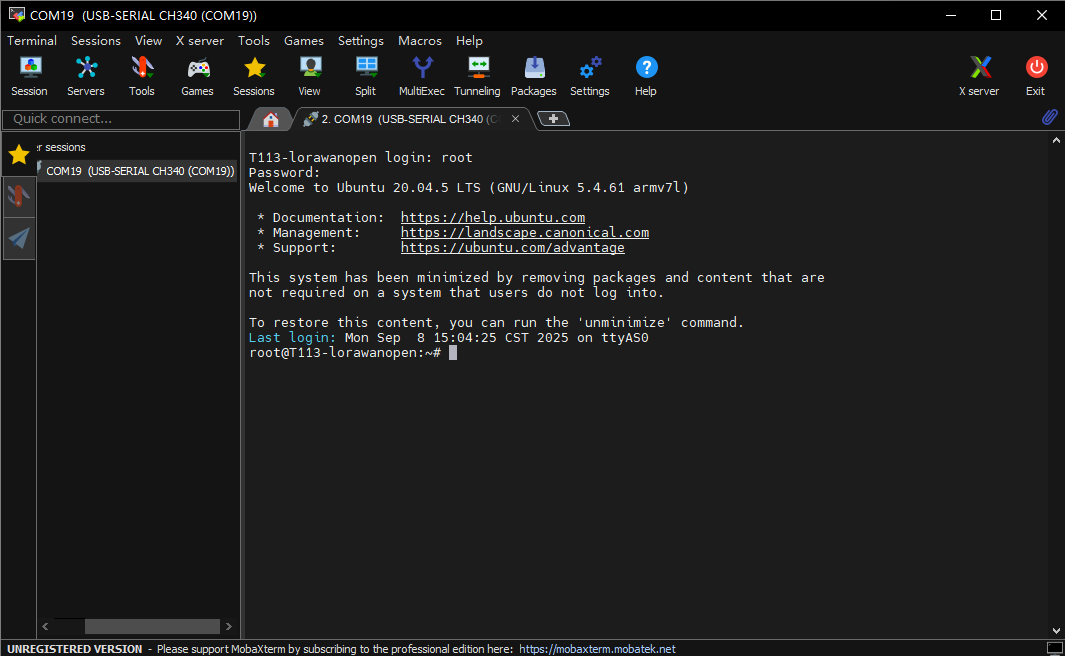Start the X server icon
This screenshot has width=1065, height=656.
979,76
